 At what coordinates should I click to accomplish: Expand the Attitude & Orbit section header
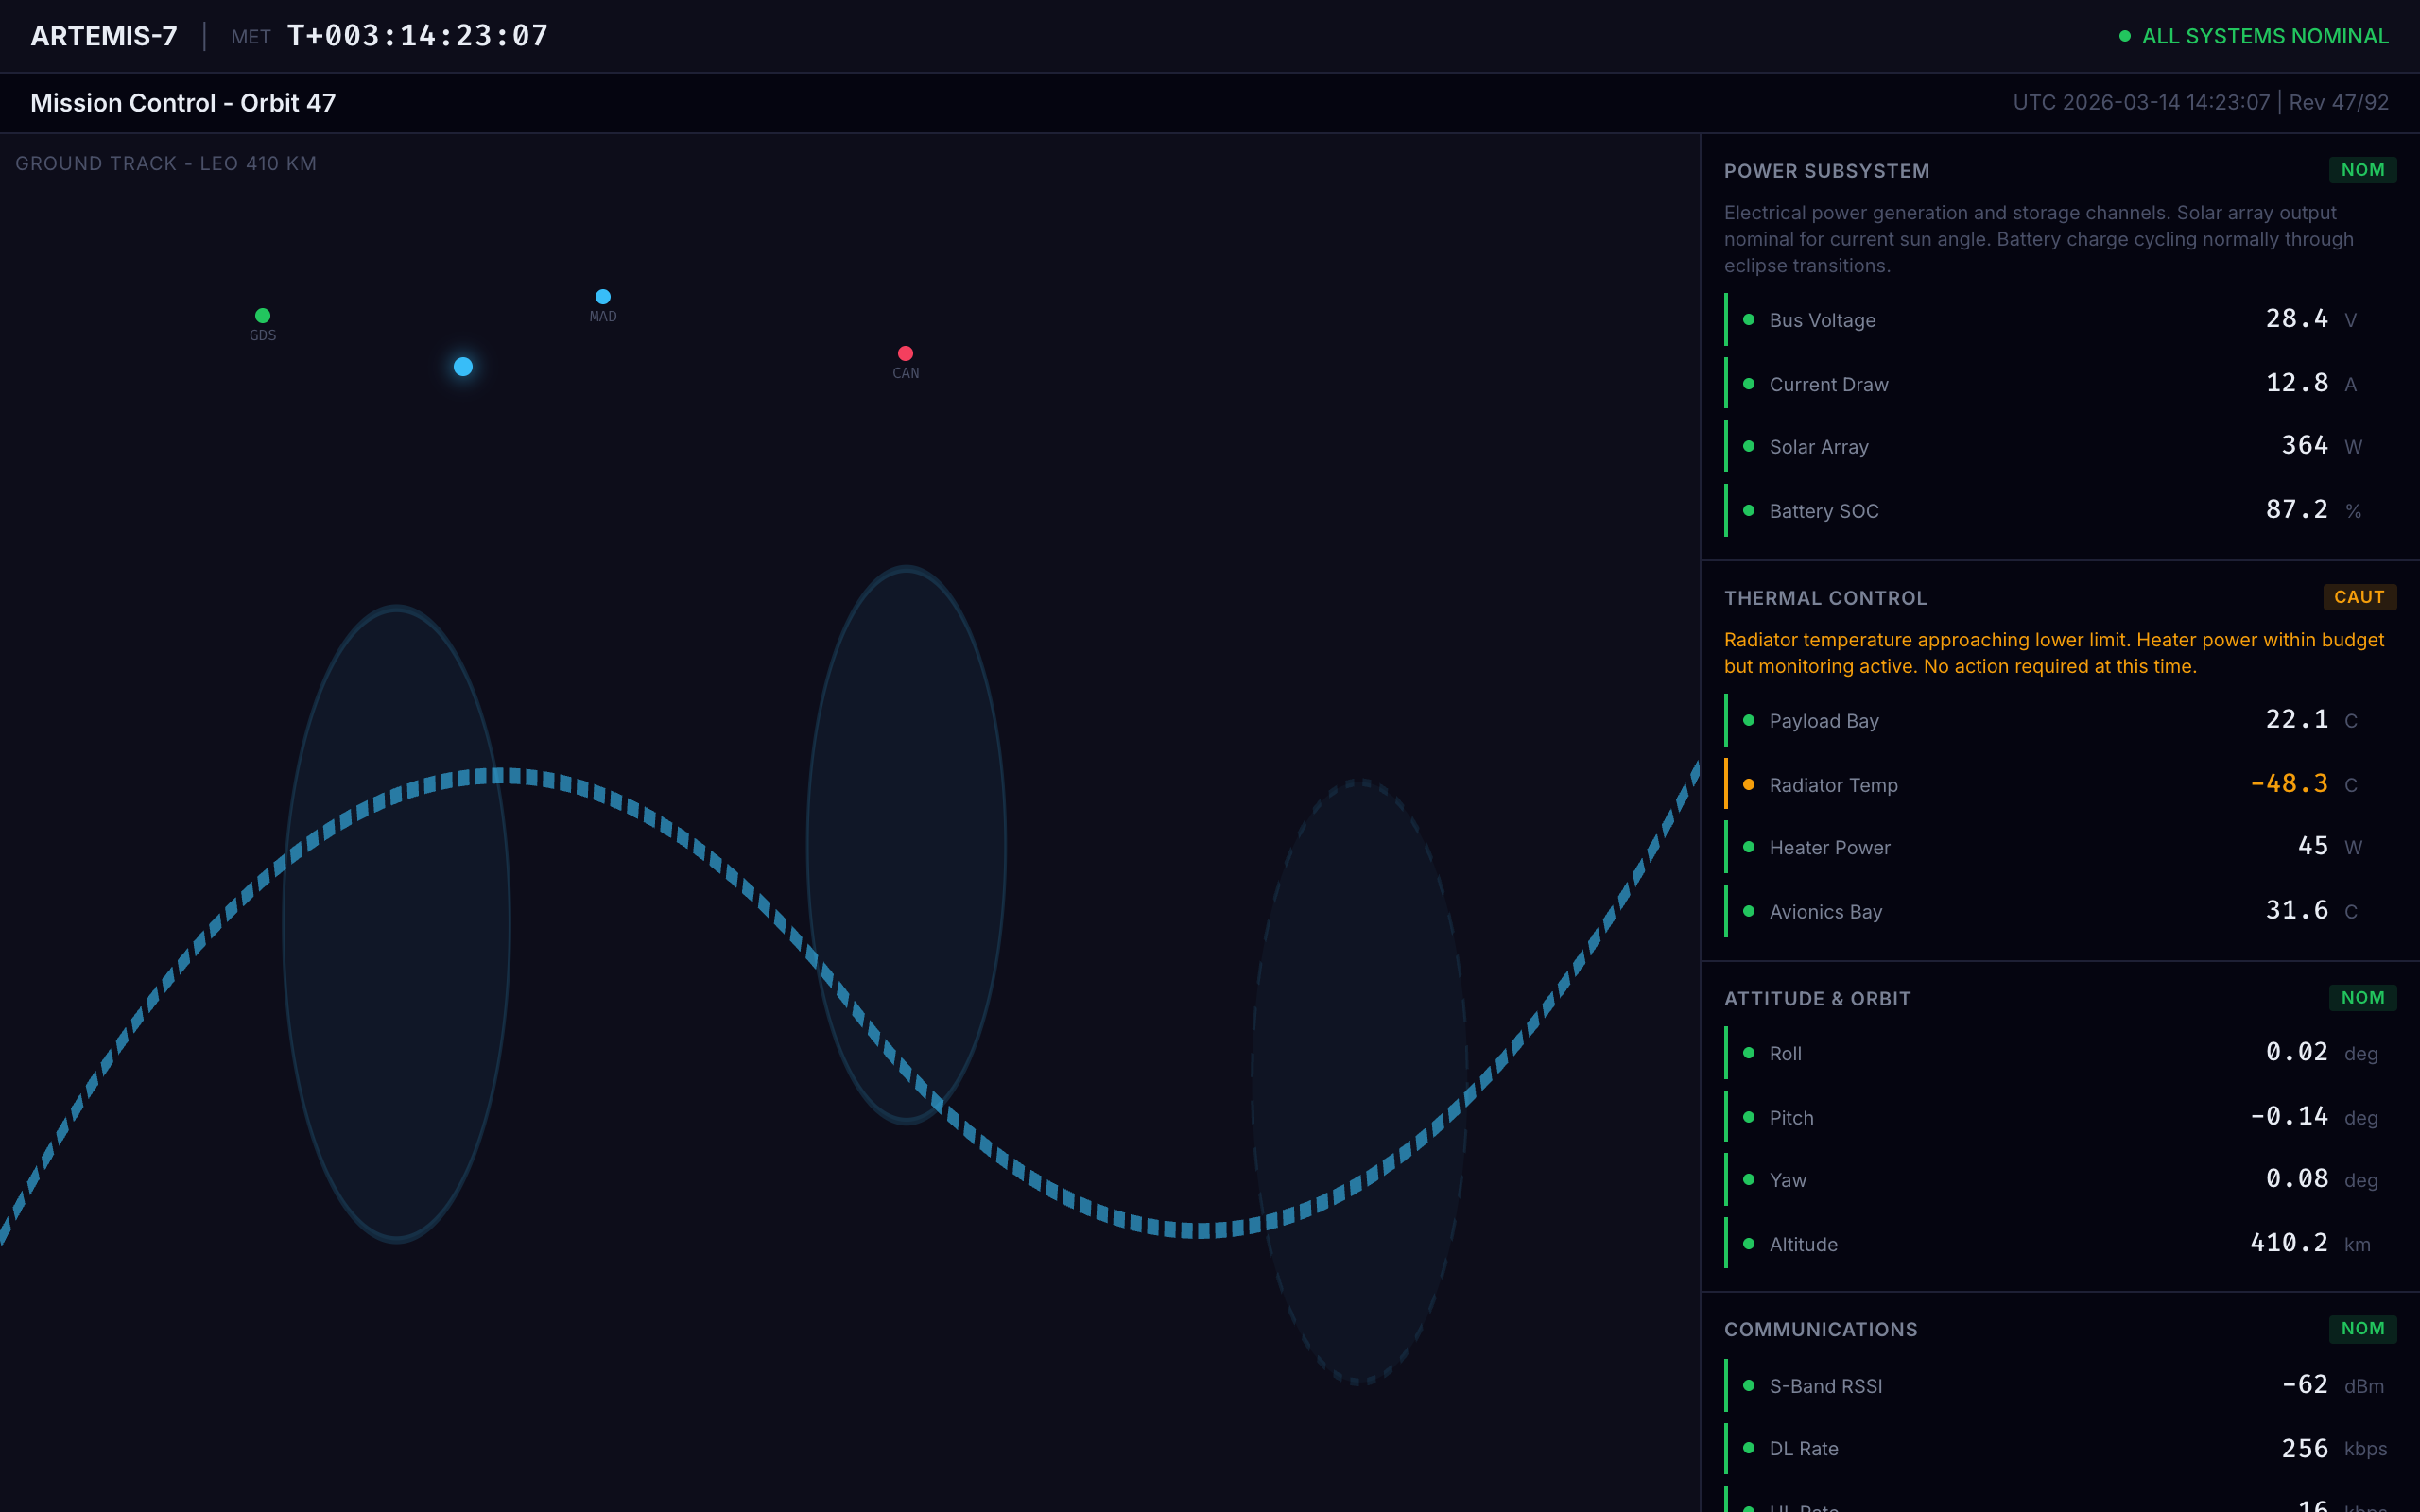point(1817,998)
